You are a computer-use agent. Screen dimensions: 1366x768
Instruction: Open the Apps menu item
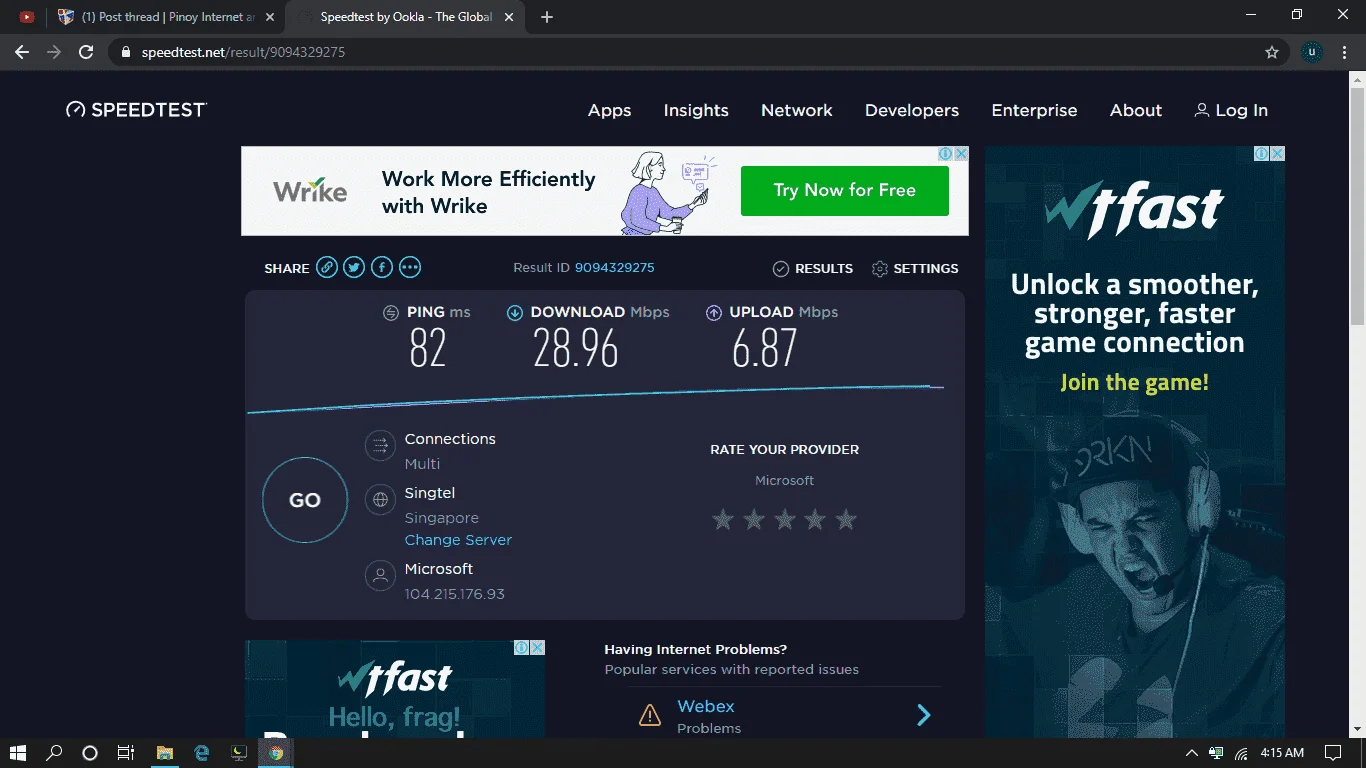(x=610, y=110)
